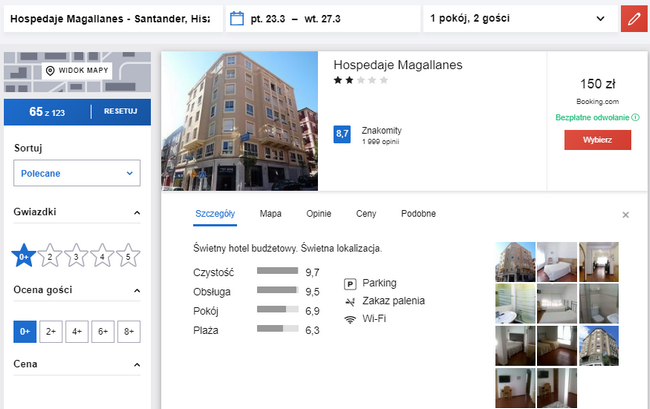Switch to the Podobne tab
650x409 pixels.
418,214
